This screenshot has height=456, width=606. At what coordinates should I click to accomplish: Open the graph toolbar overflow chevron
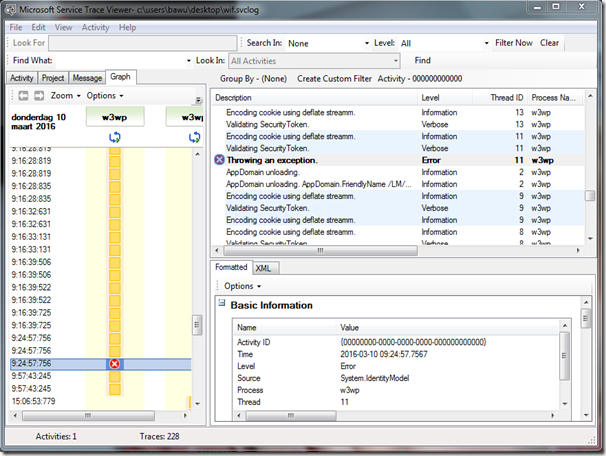point(198,100)
